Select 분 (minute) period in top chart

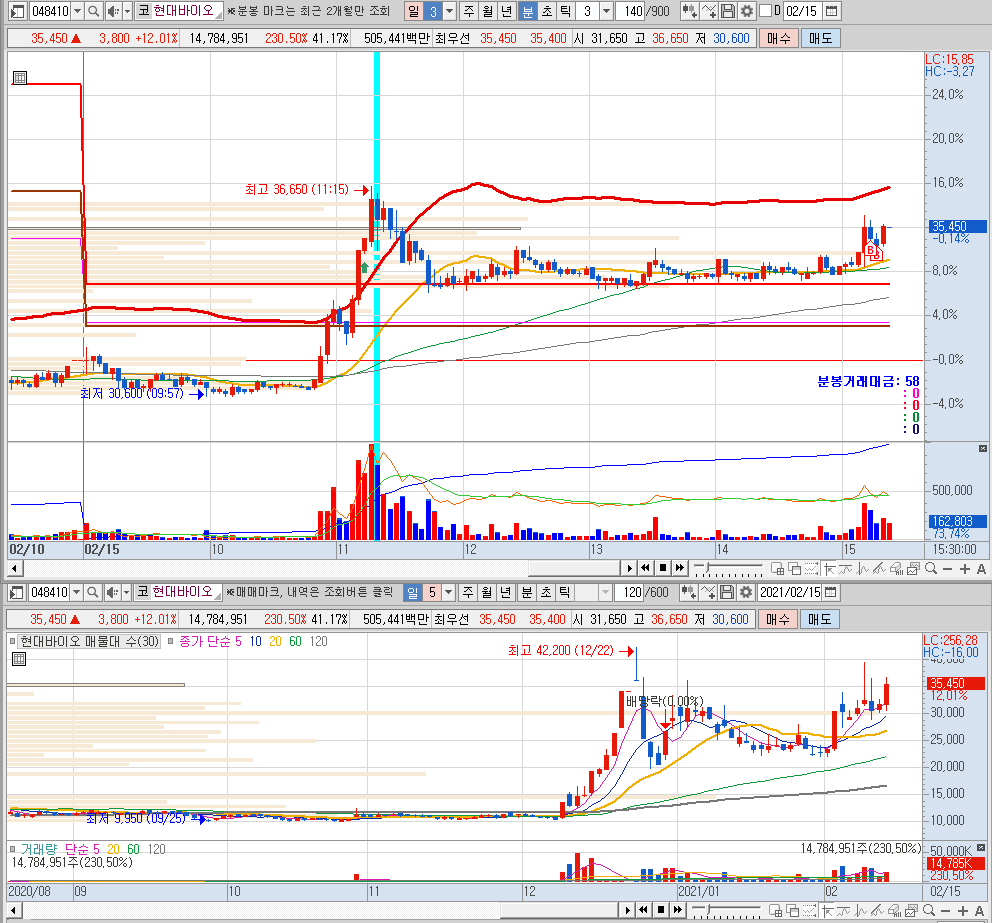click(527, 11)
